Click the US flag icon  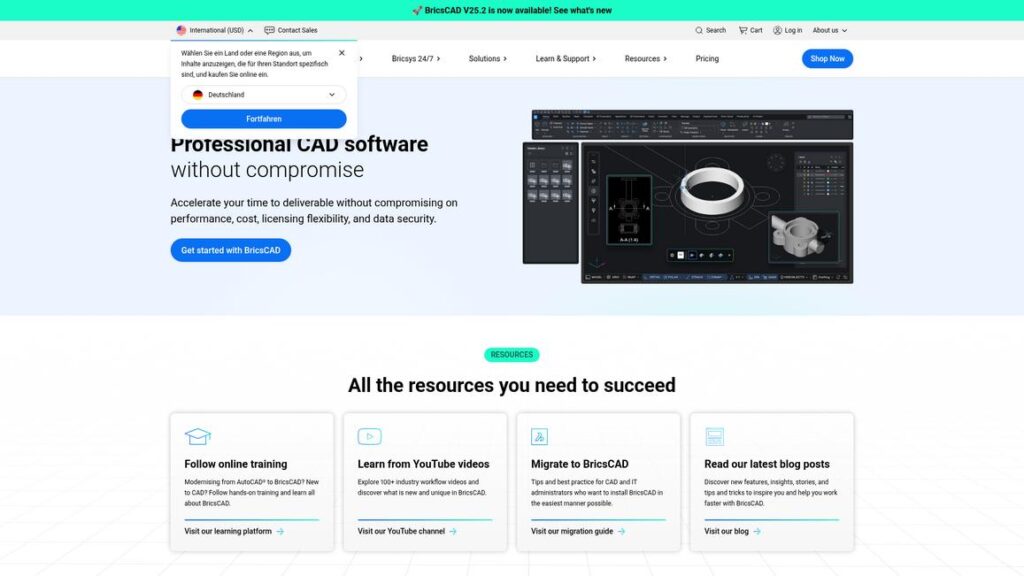click(x=181, y=30)
